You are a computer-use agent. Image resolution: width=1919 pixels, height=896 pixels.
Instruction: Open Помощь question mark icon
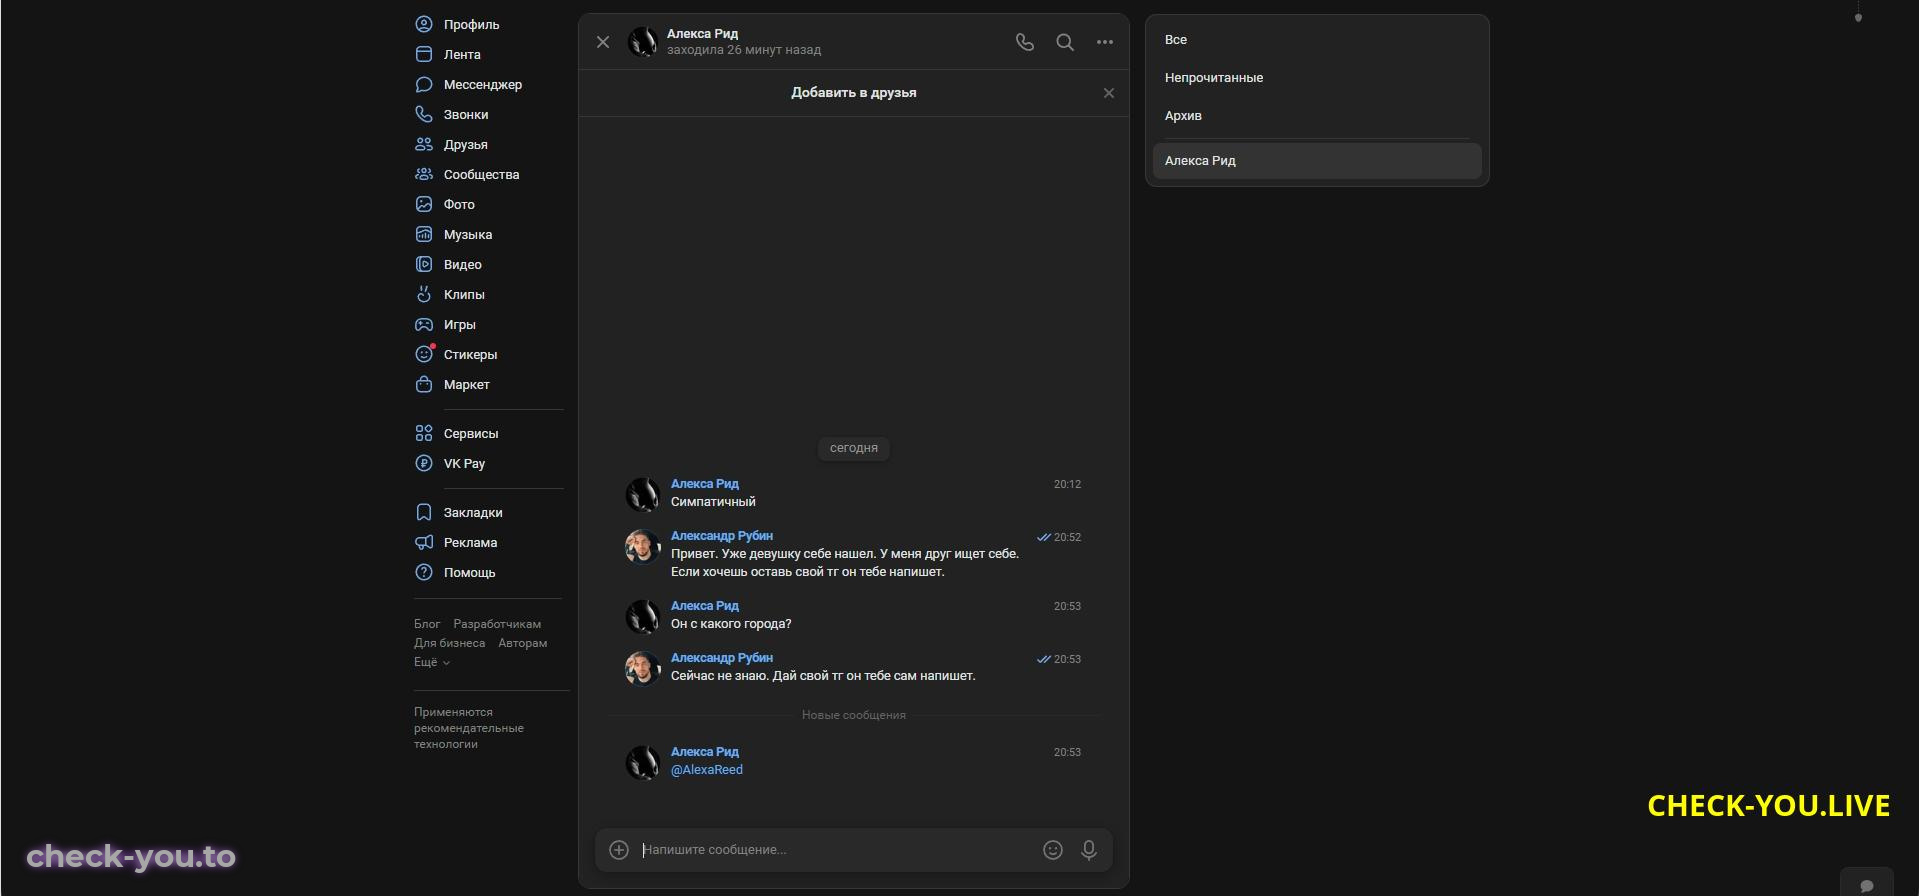click(424, 572)
